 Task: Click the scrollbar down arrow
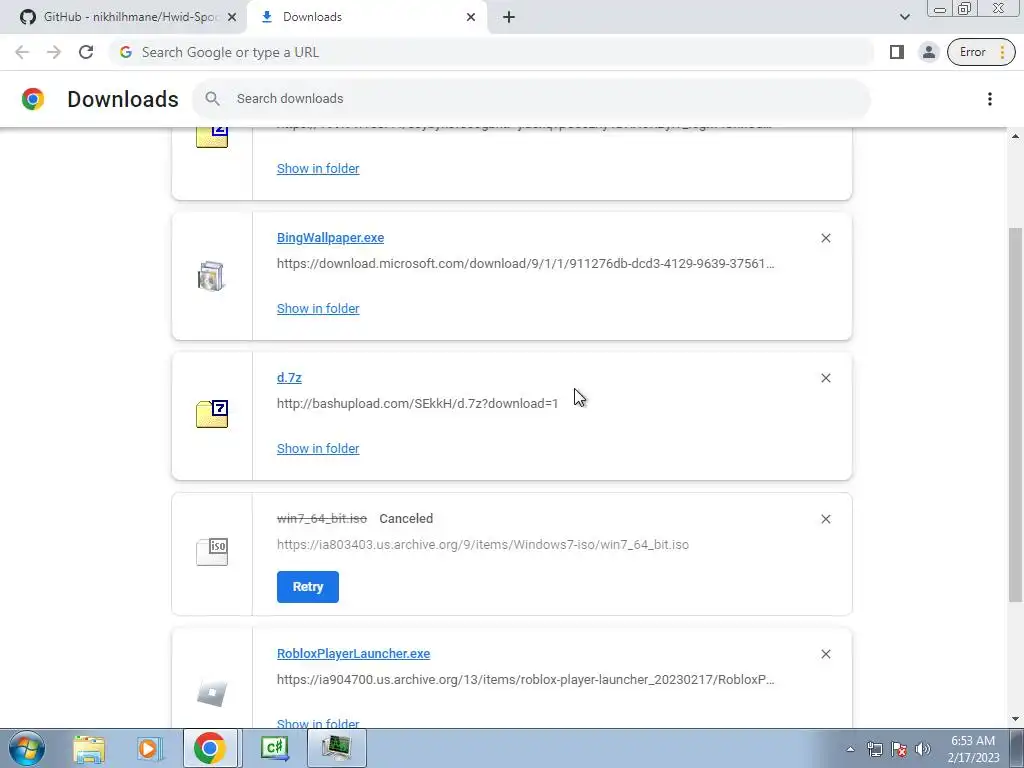coord(1015,720)
